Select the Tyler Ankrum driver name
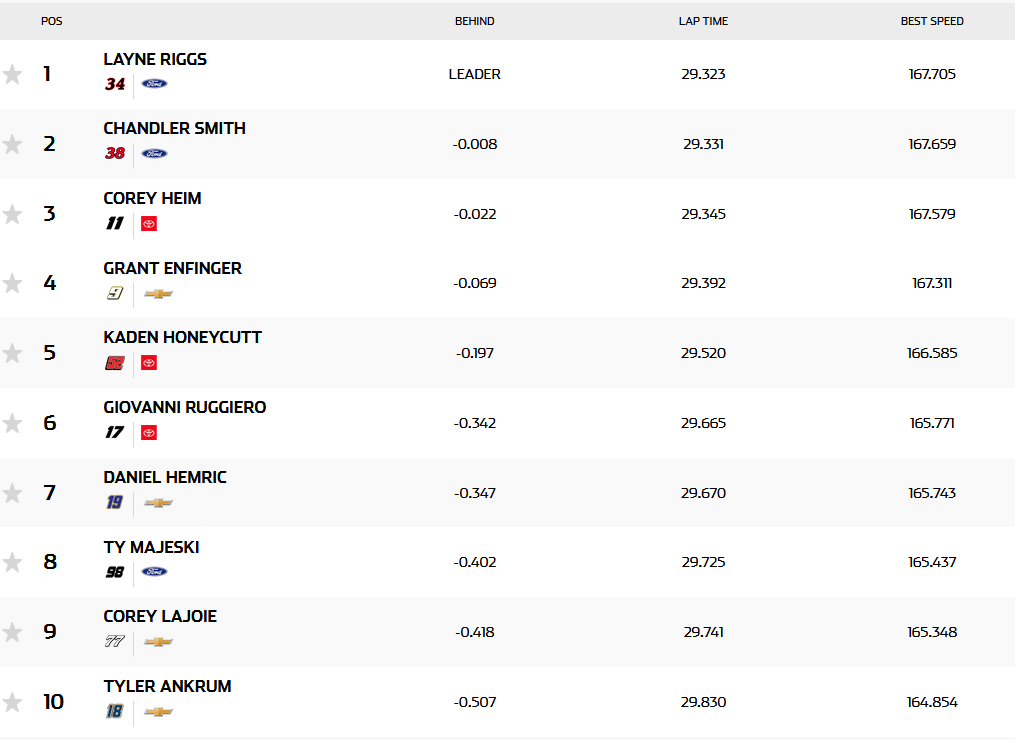 click(x=167, y=686)
